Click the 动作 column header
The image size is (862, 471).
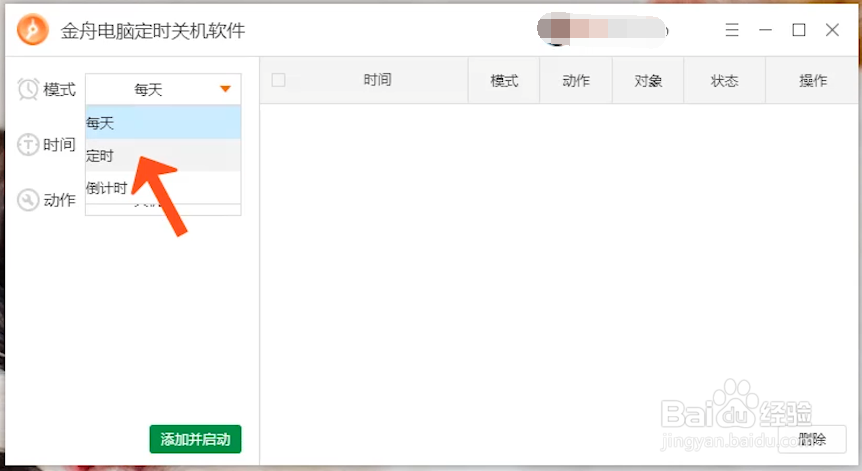[576, 80]
